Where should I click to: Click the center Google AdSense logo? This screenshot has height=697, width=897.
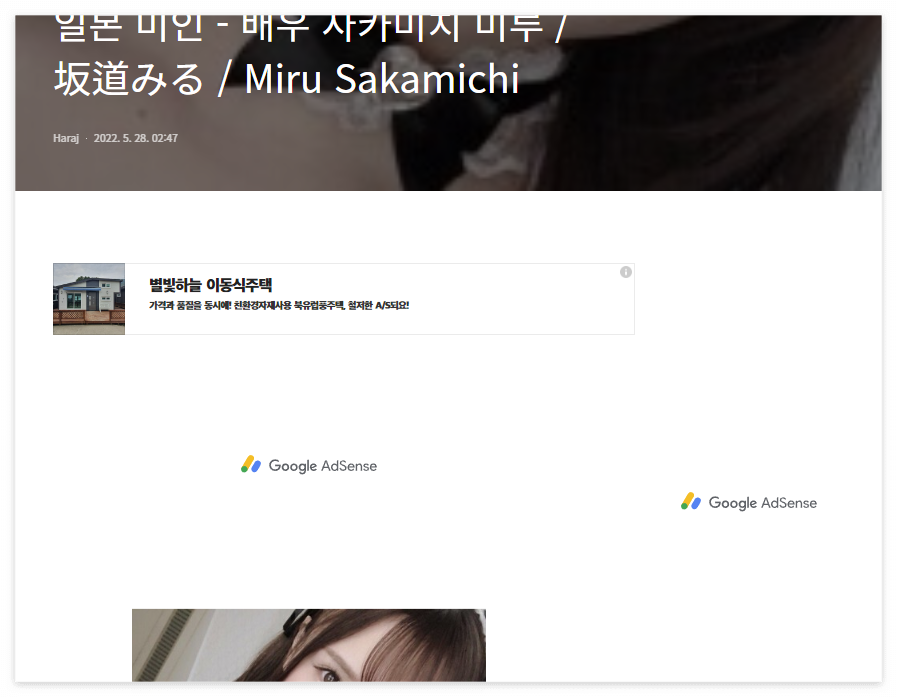(309, 465)
